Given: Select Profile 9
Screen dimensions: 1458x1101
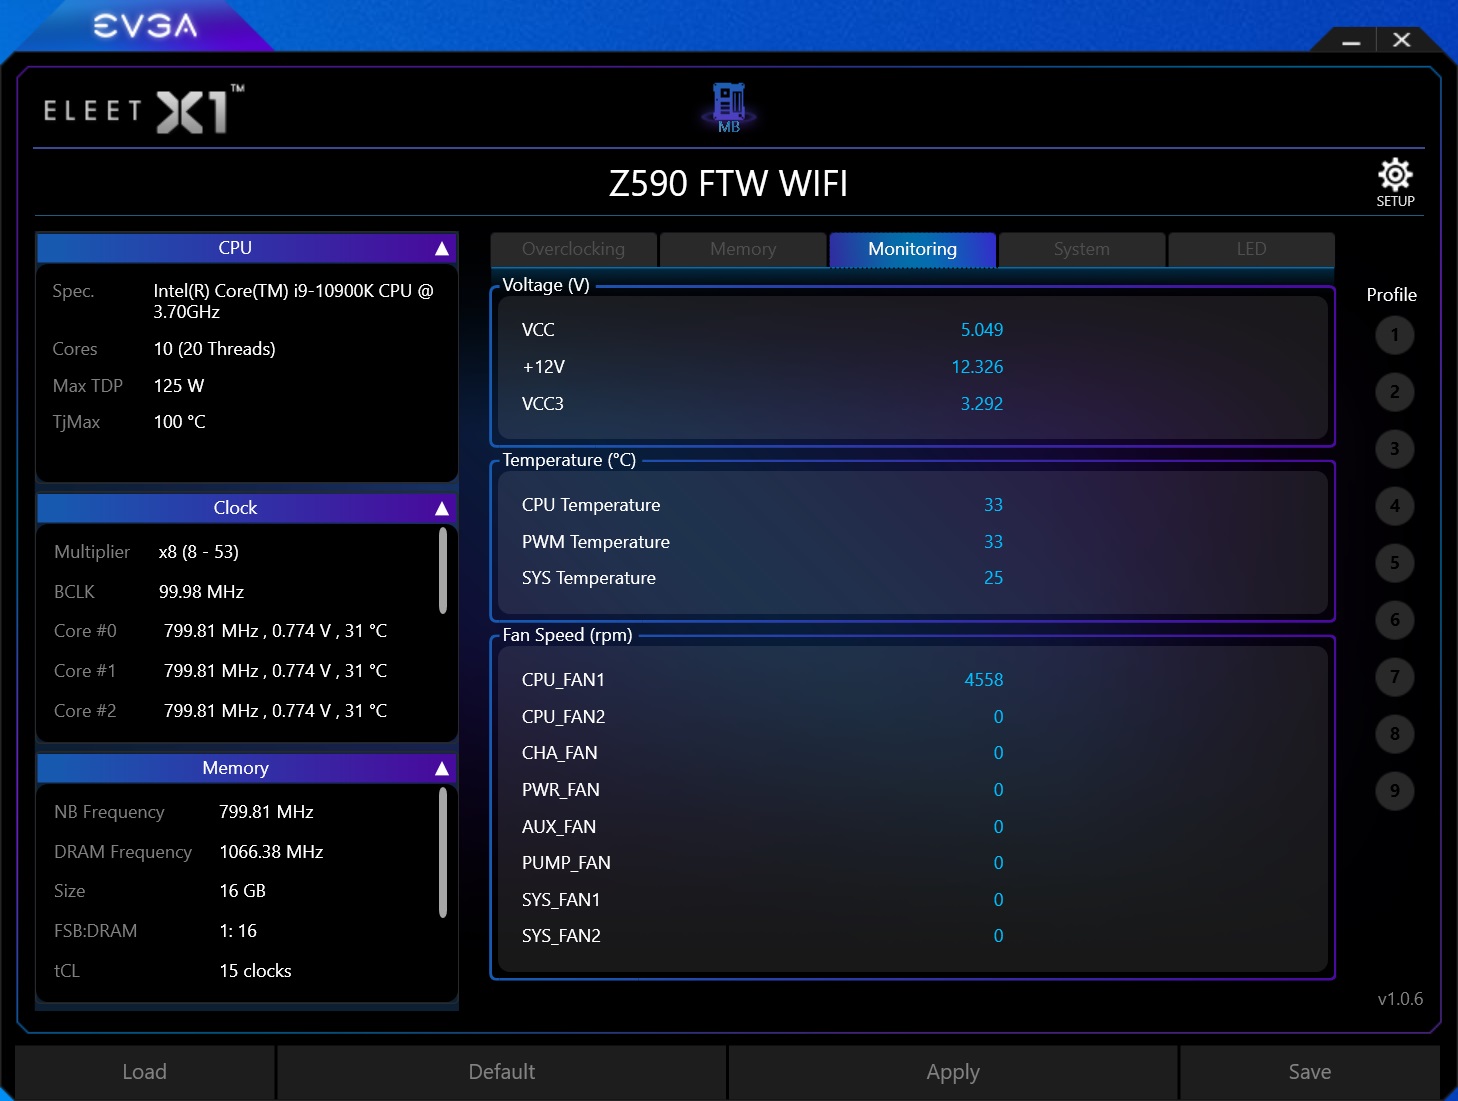Looking at the screenshot, I should click(x=1394, y=791).
